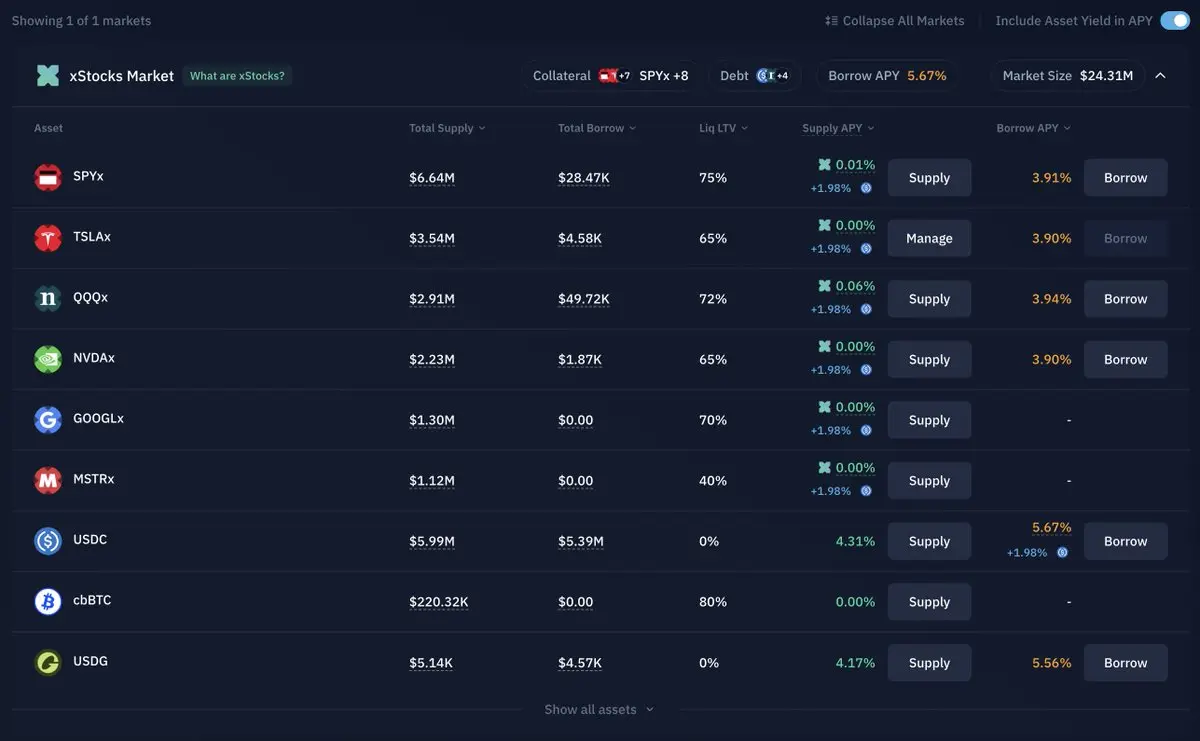Sort by Liq LTV column
The width and height of the screenshot is (1200, 741).
click(724, 128)
